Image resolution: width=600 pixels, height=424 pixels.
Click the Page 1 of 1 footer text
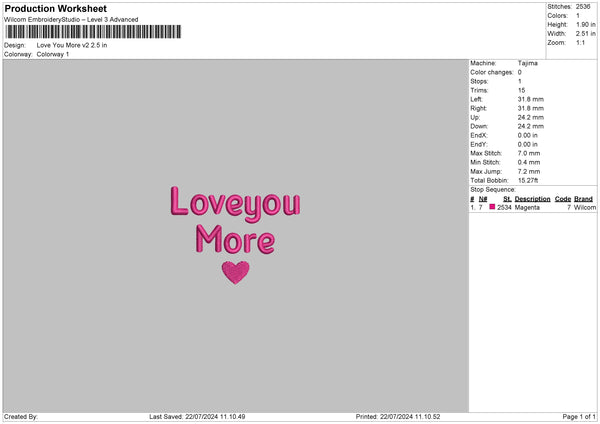point(579,417)
